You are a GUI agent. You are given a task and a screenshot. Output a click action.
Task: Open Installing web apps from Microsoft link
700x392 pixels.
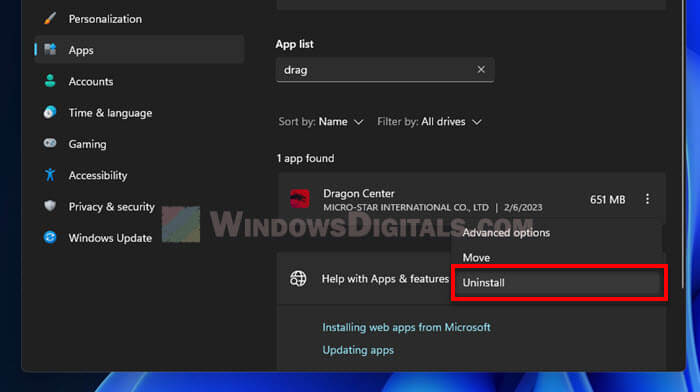point(406,327)
